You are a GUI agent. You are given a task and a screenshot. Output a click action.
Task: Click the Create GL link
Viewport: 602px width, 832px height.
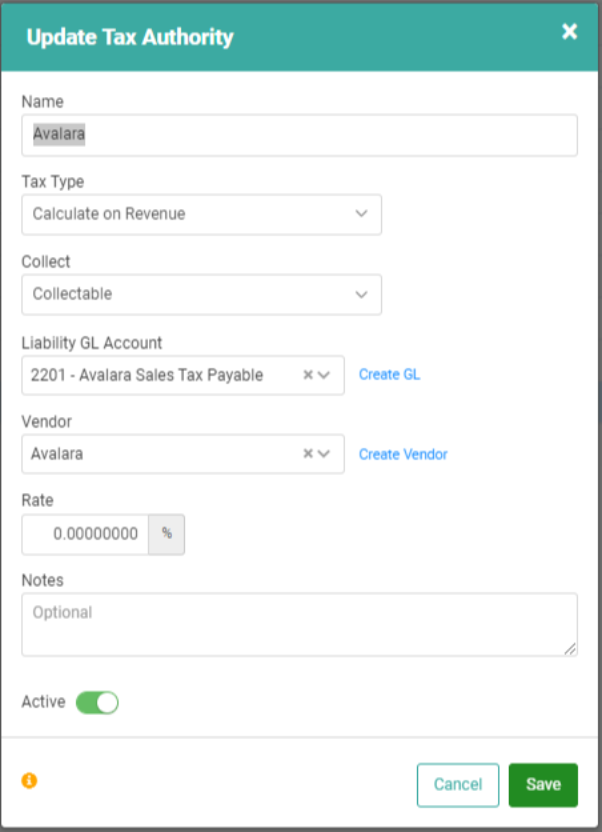tap(389, 375)
